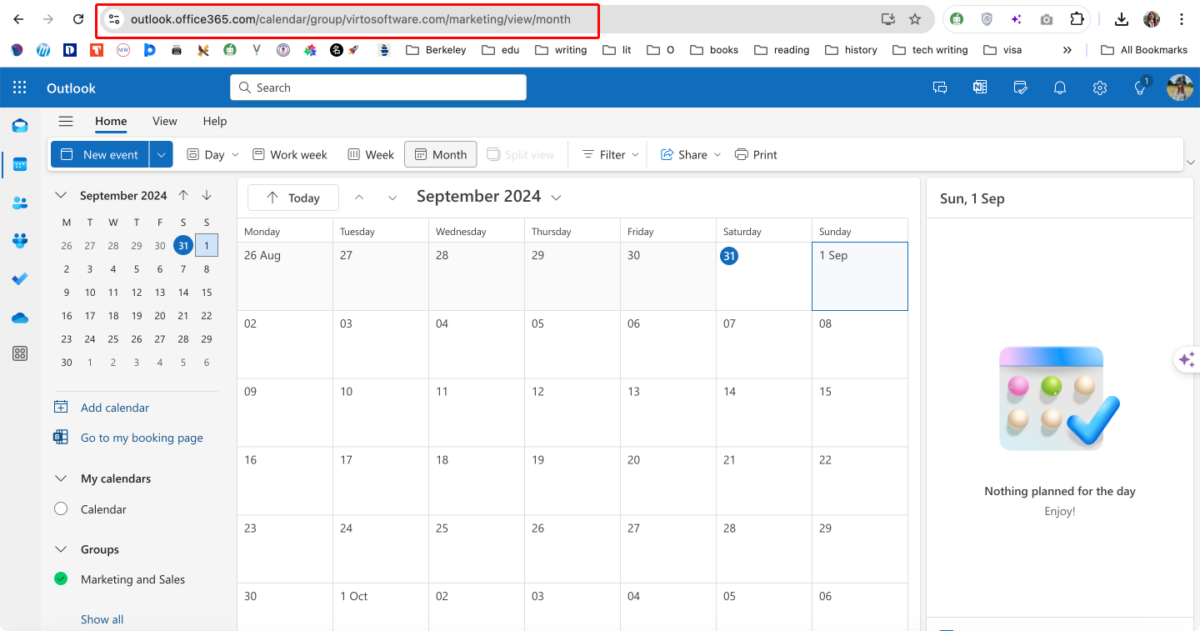Select the Calendar checkbox under My calendars
The image size is (1200, 631).
62,509
